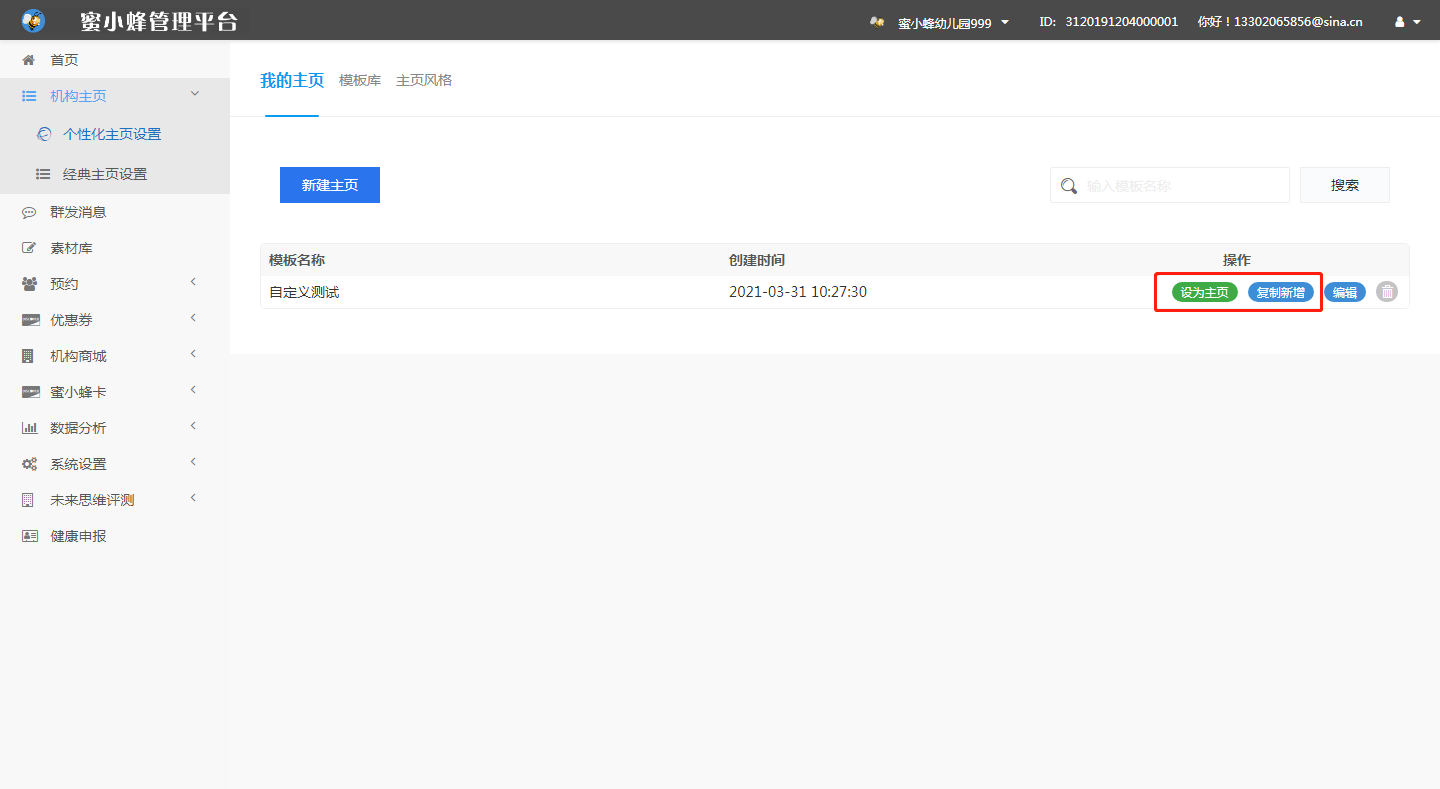This screenshot has height=789, width=1440.
Task: Click the edit icon beside 素材库
Action: 29,248
